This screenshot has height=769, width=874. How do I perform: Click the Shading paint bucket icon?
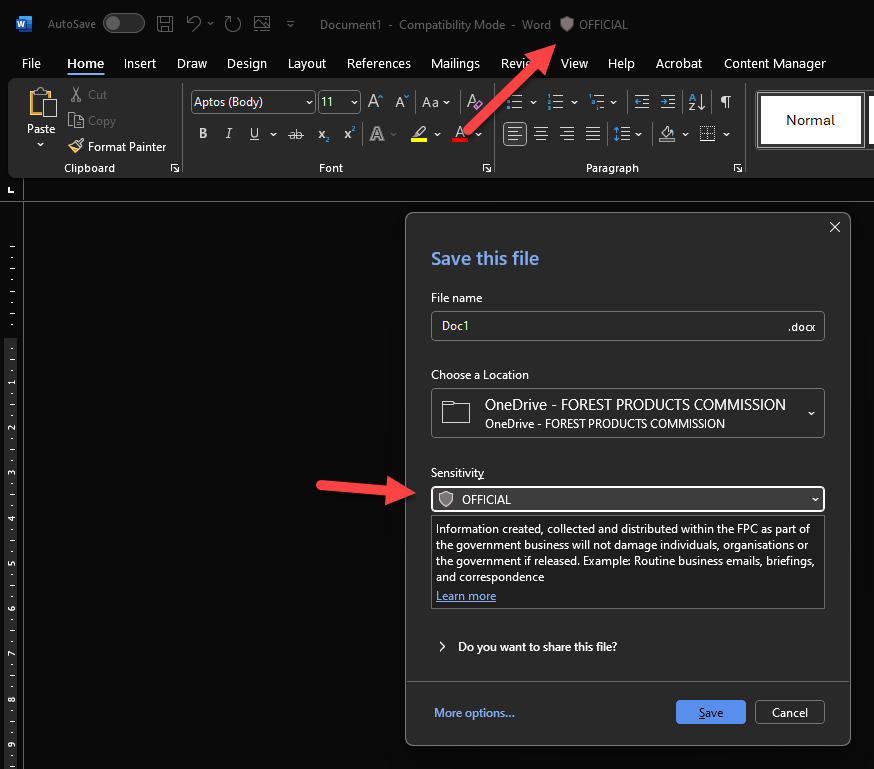click(667, 134)
